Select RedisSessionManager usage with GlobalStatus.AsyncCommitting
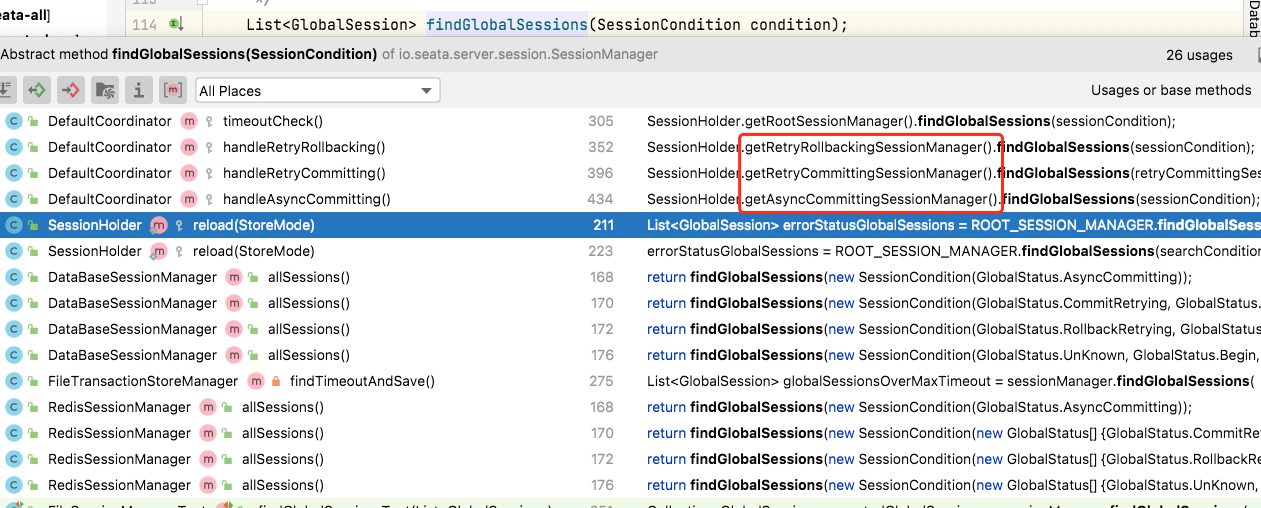 [x=630, y=407]
